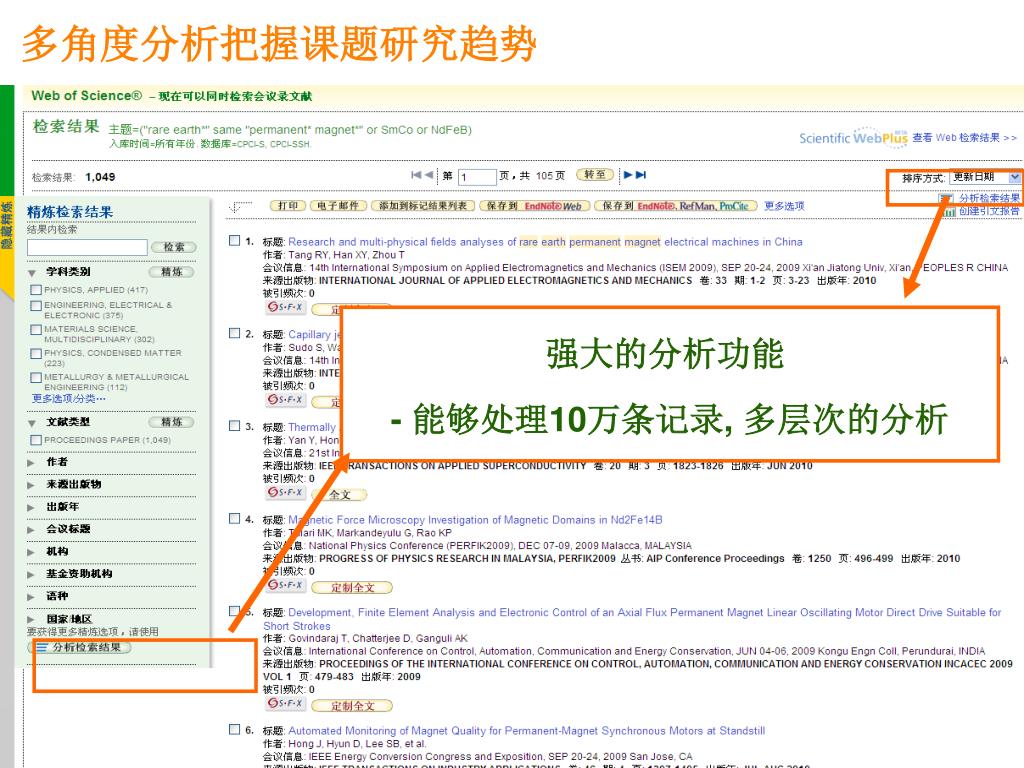Screen dimensions: 1024x768
Task: Select checkbox for result 4
Action: tap(234, 519)
